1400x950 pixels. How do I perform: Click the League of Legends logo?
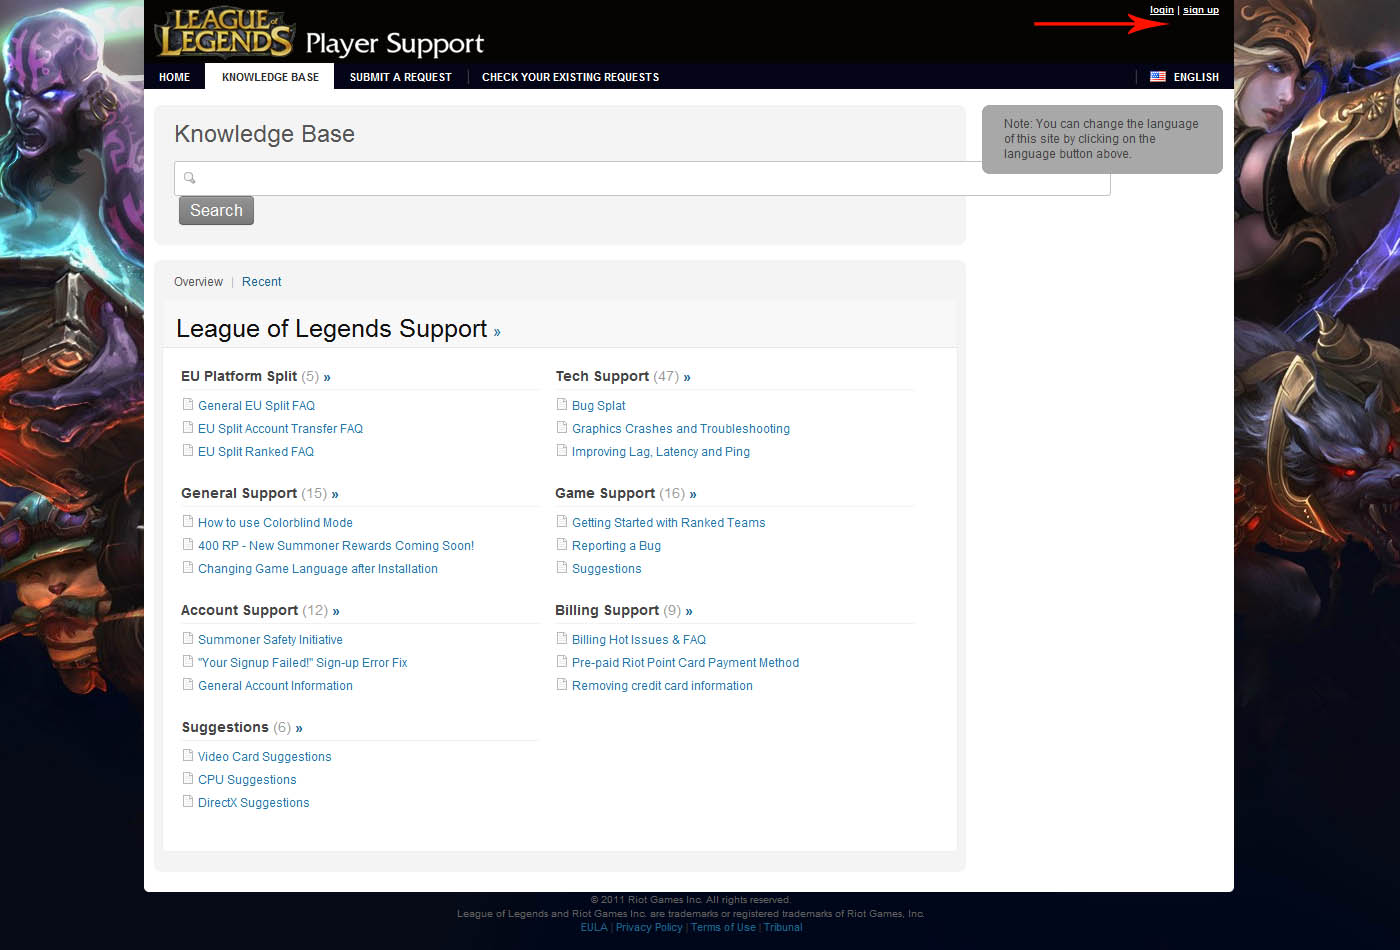point(222,31)
